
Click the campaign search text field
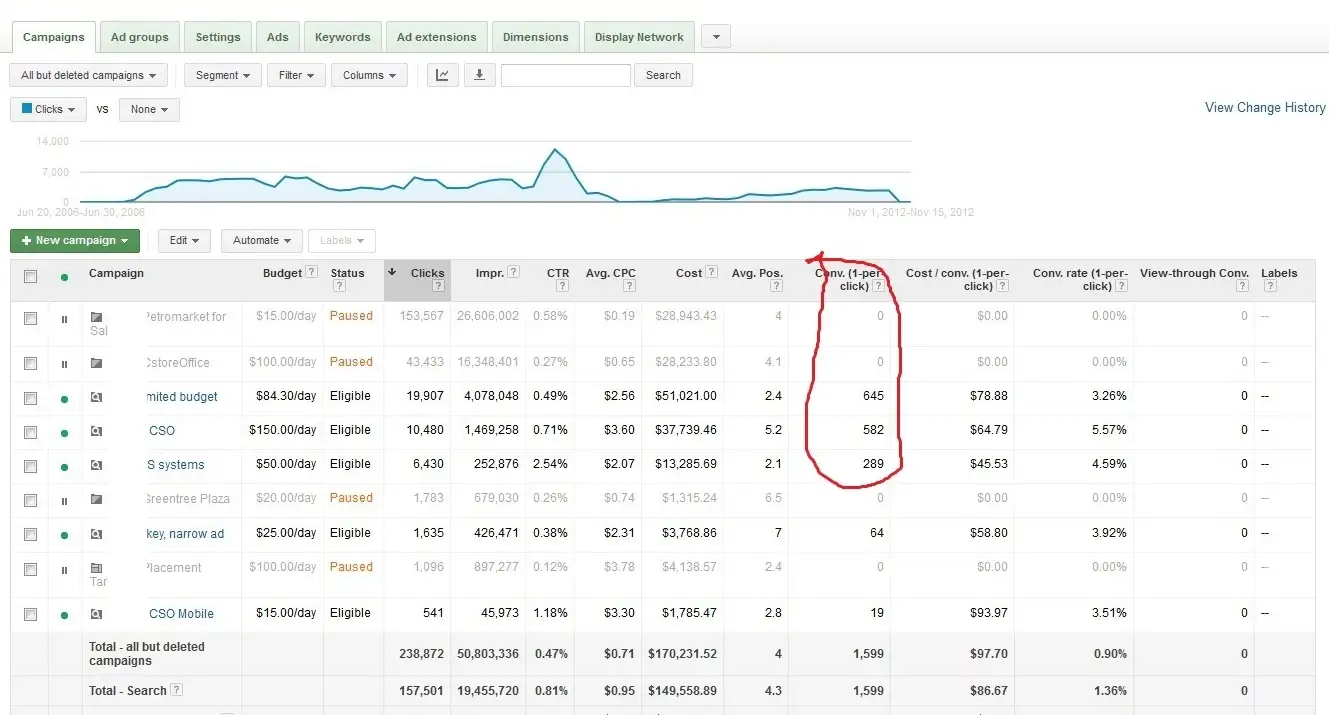(565, 75)
